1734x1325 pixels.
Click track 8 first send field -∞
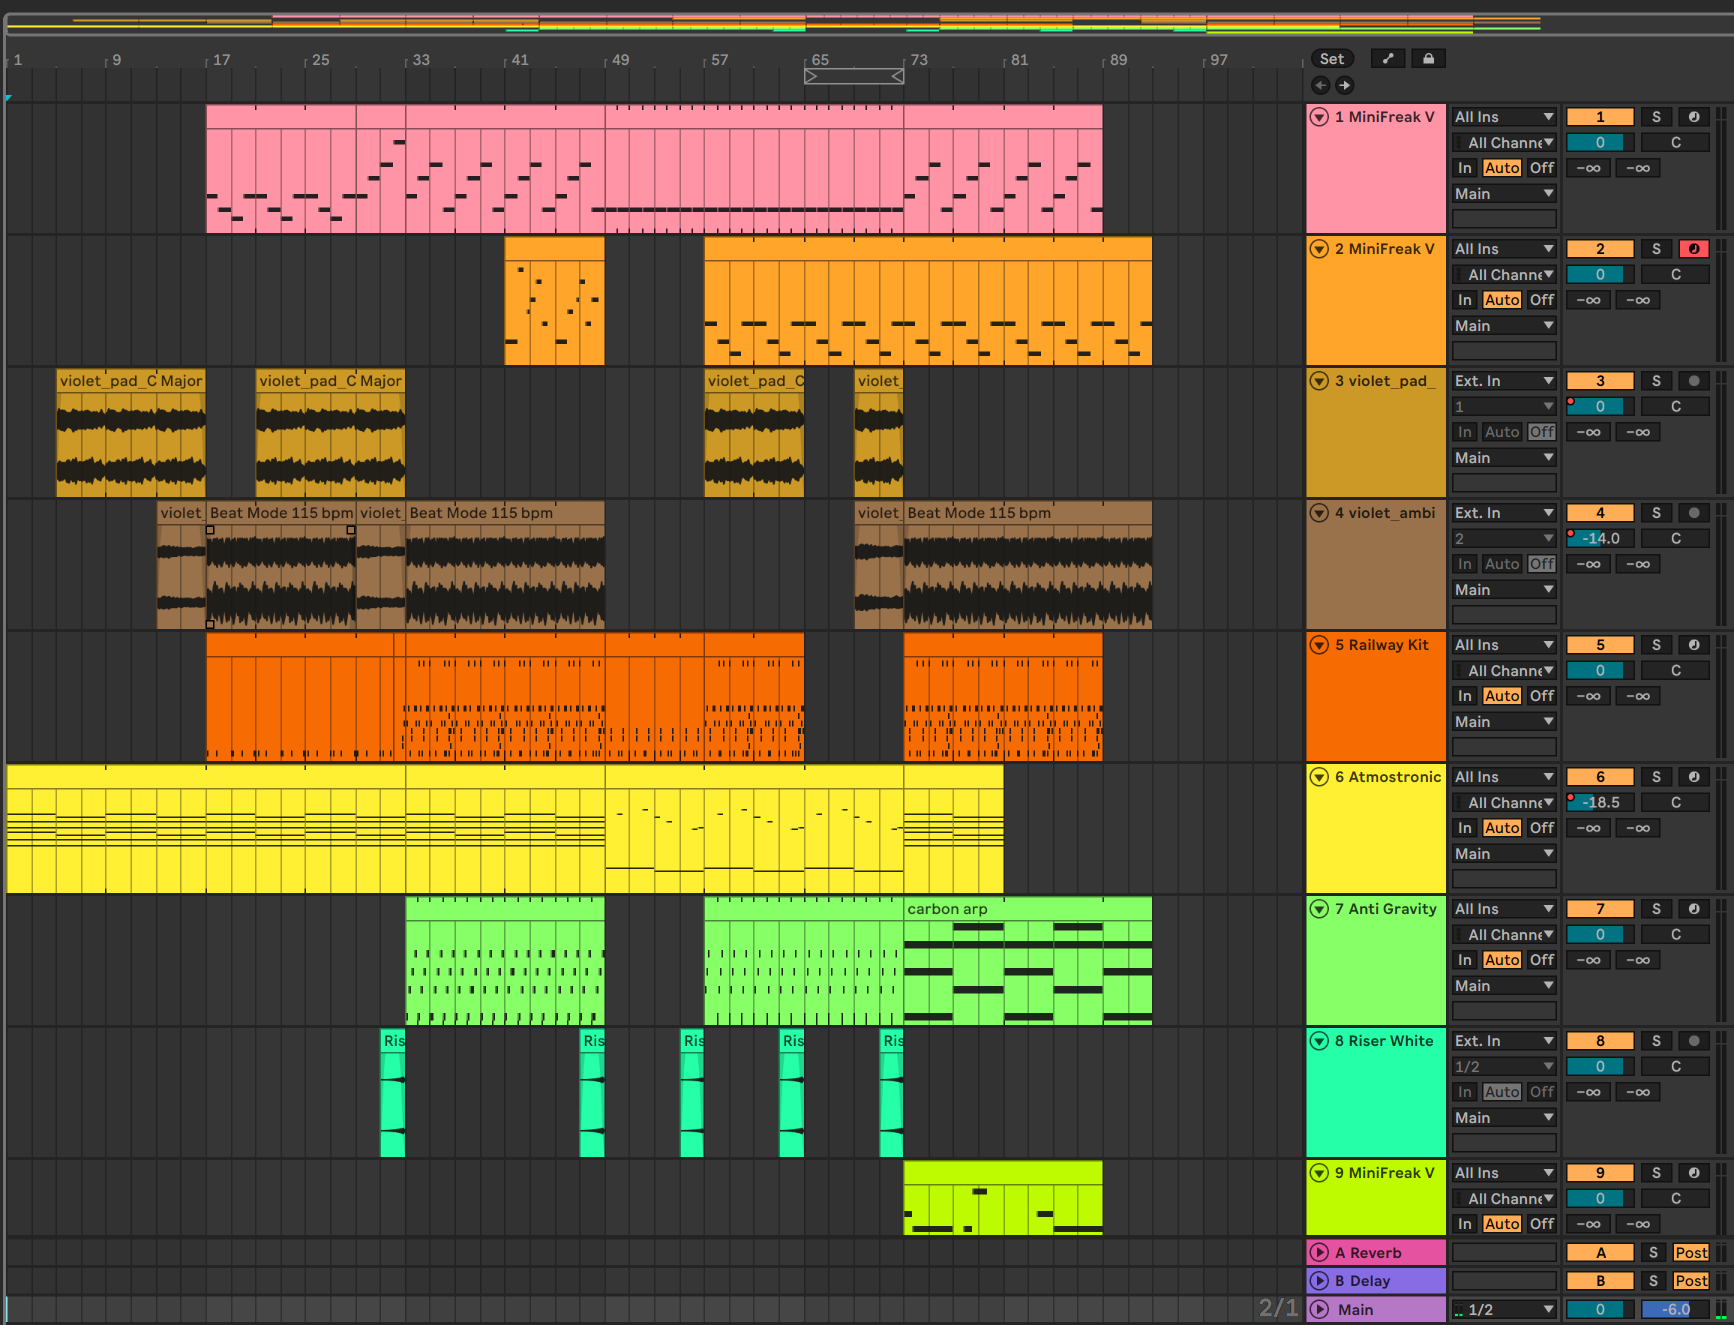1588,1092
